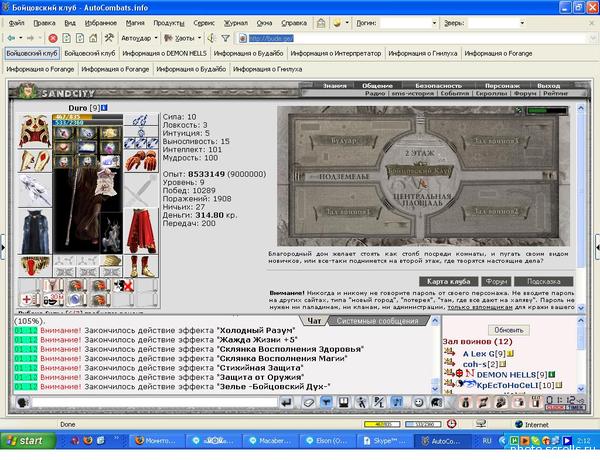Click the Firefox quick launch icon
Screen dimensions: 600x460
88,440
